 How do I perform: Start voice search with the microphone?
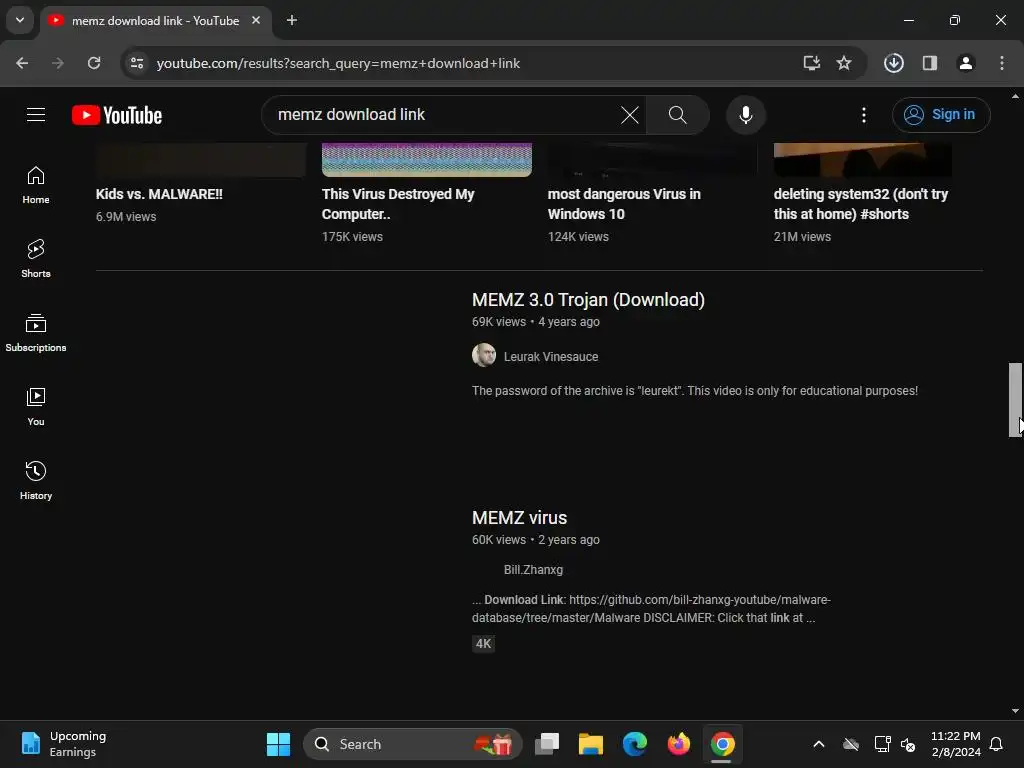pos(745,115)
